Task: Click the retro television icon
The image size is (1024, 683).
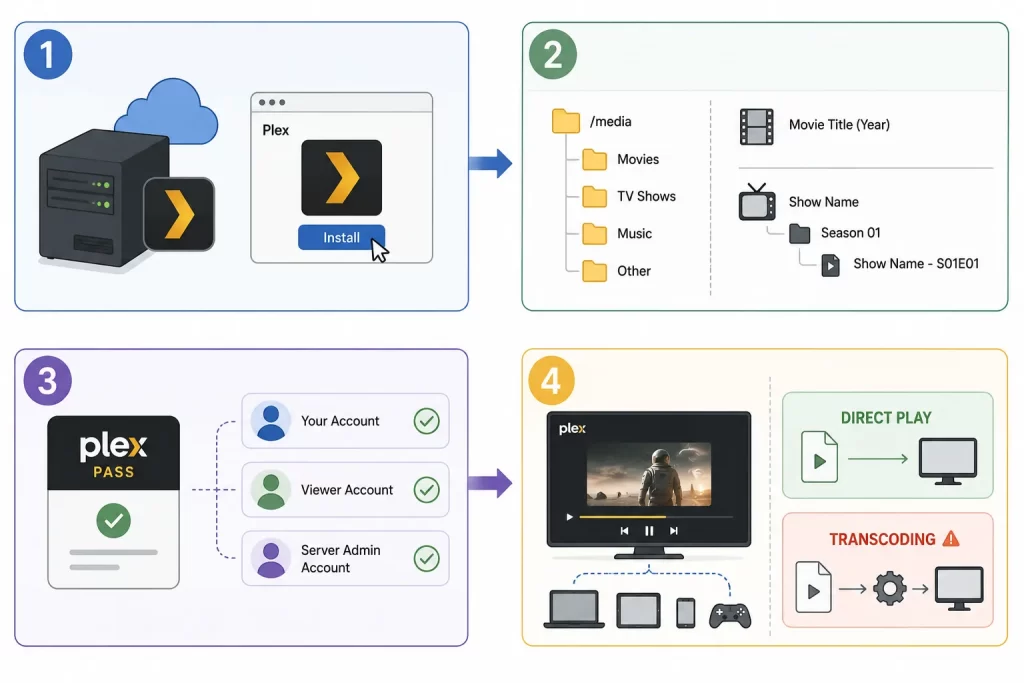Action: [x=757, y=202]
